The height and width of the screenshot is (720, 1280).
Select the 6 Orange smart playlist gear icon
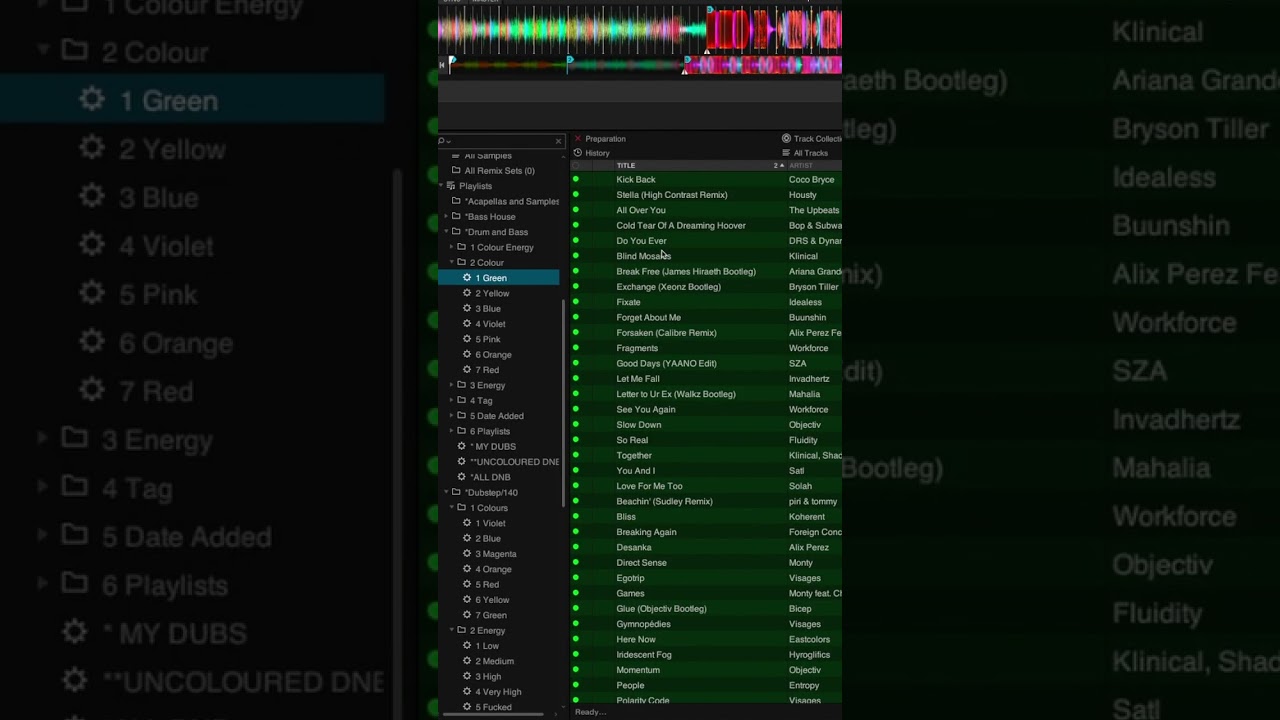pos(467,355)
